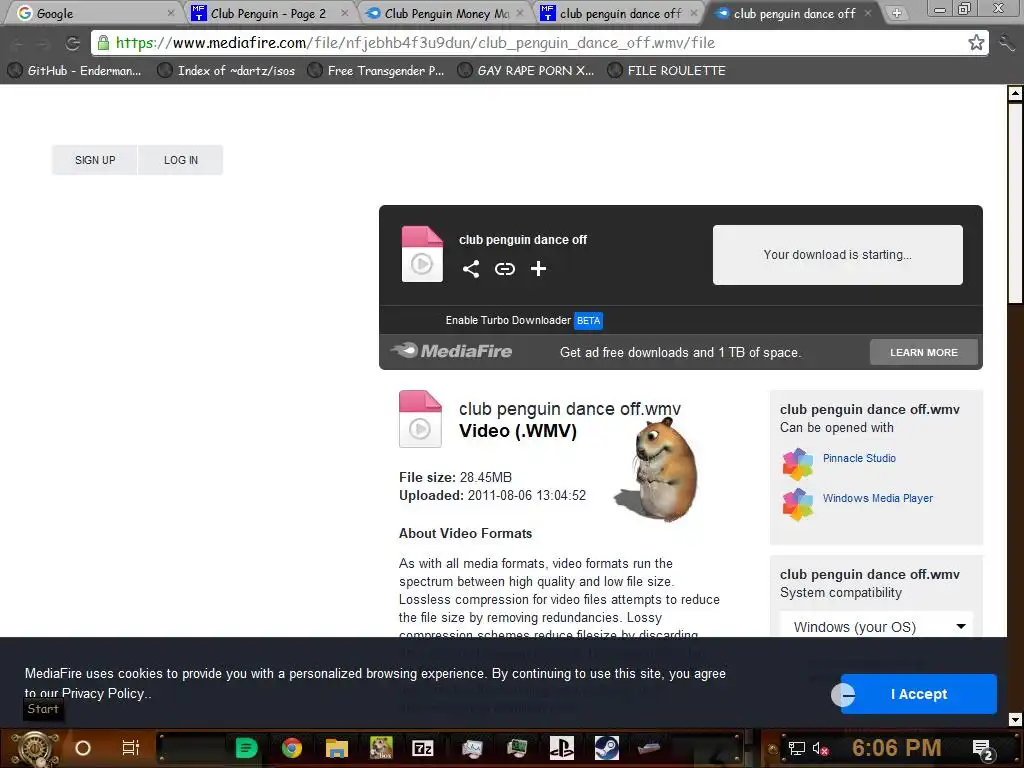
Task: Click the Pinnacle Studio pinwheel icon
Action: click(x=797, y=464)
